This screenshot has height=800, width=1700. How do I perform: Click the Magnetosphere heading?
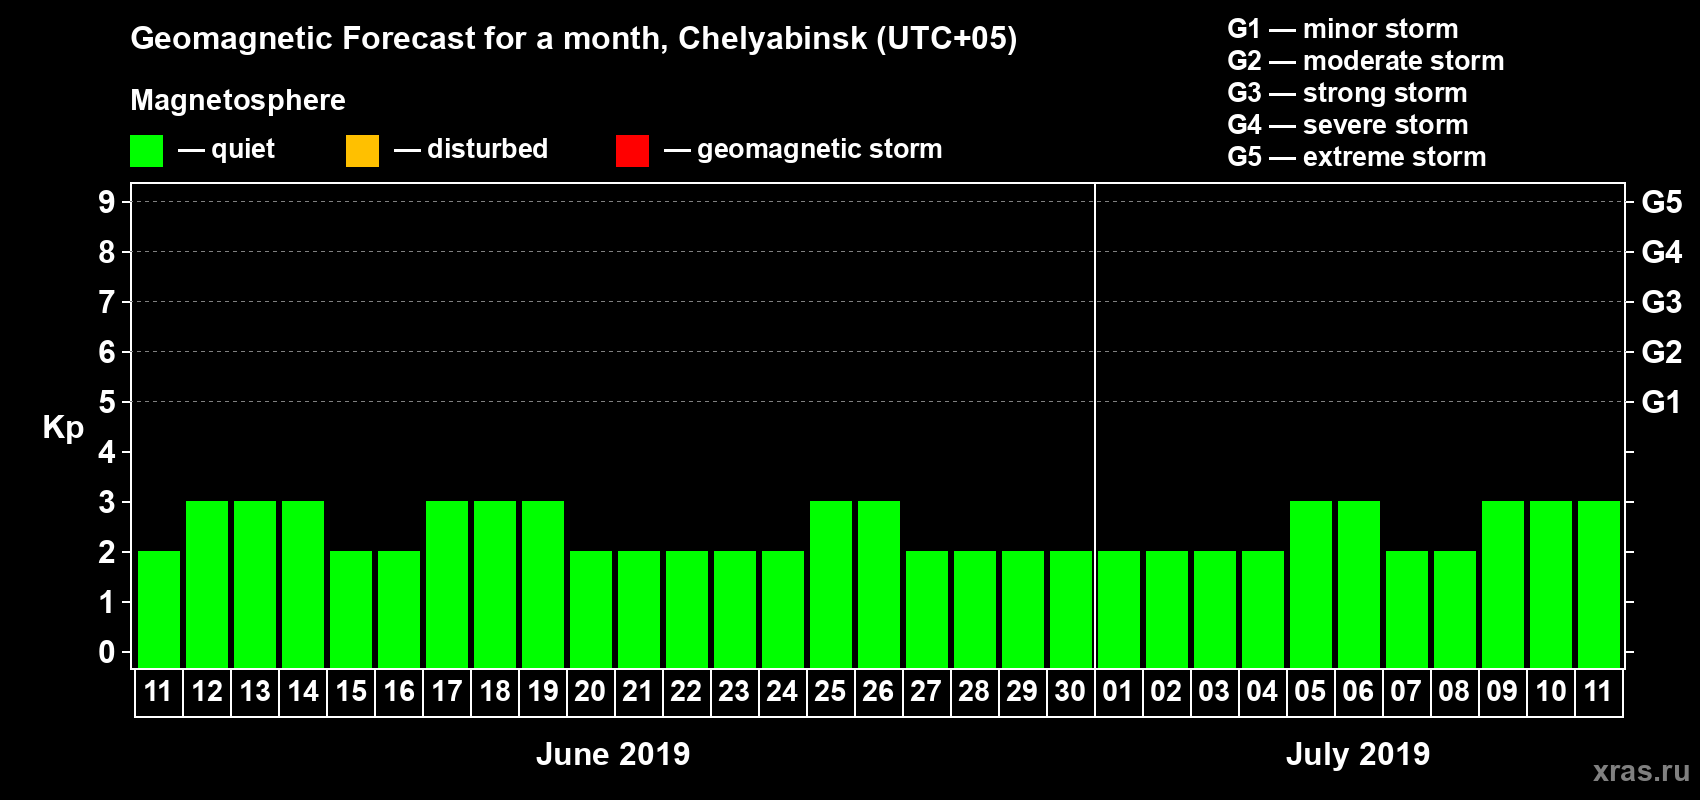(238, 100)
